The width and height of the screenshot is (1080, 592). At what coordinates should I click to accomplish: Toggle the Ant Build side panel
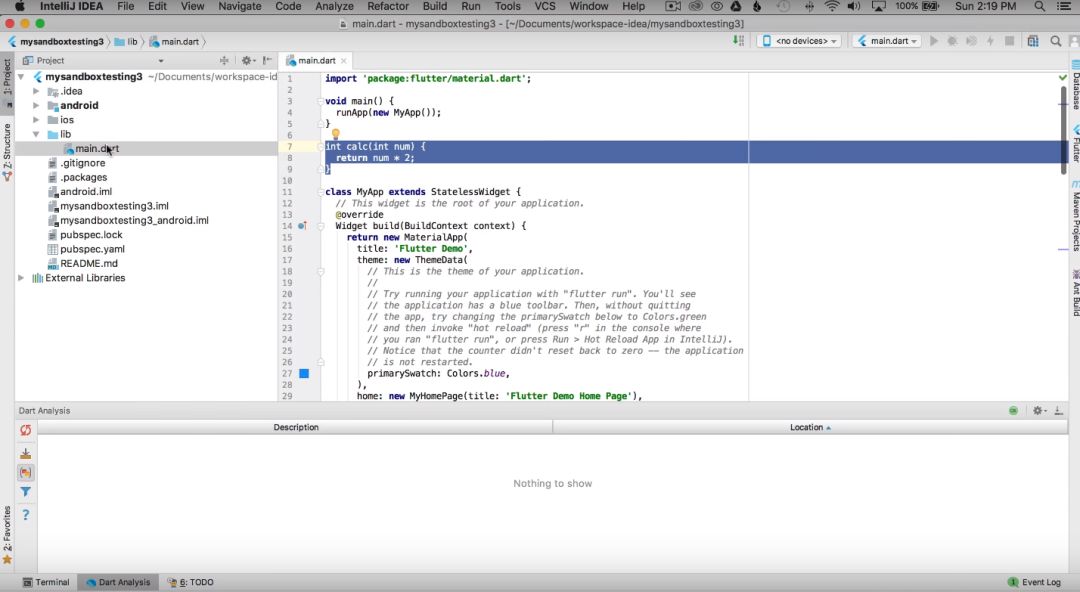(x=1074, y=293)
